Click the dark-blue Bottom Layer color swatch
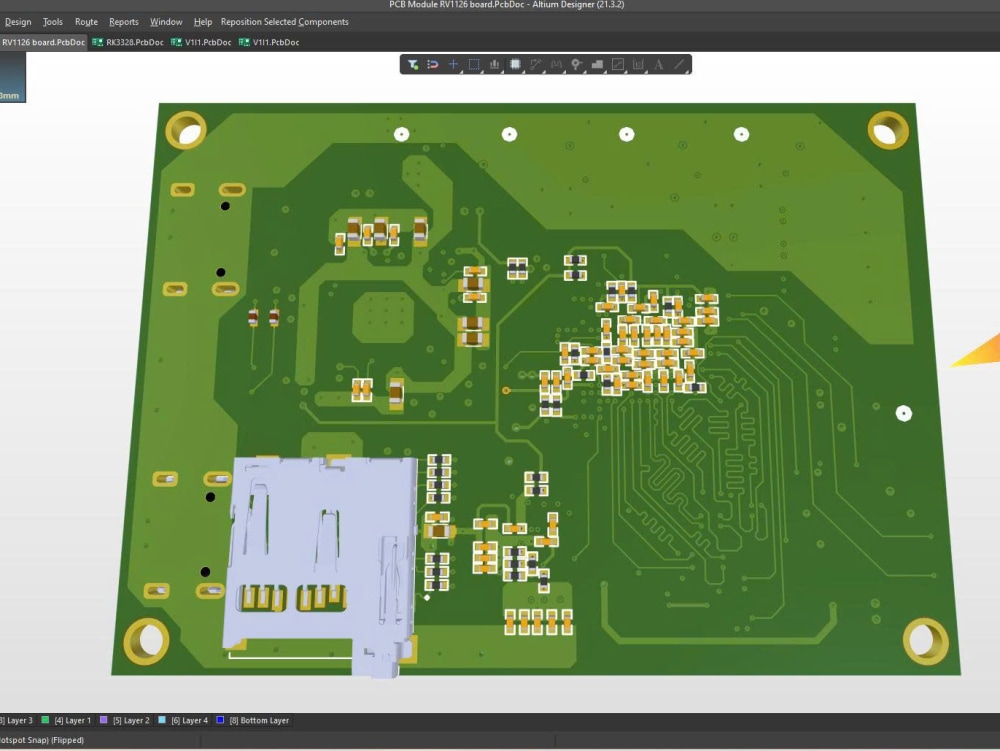Screen dimensions: 1000x751 point(220,720)
